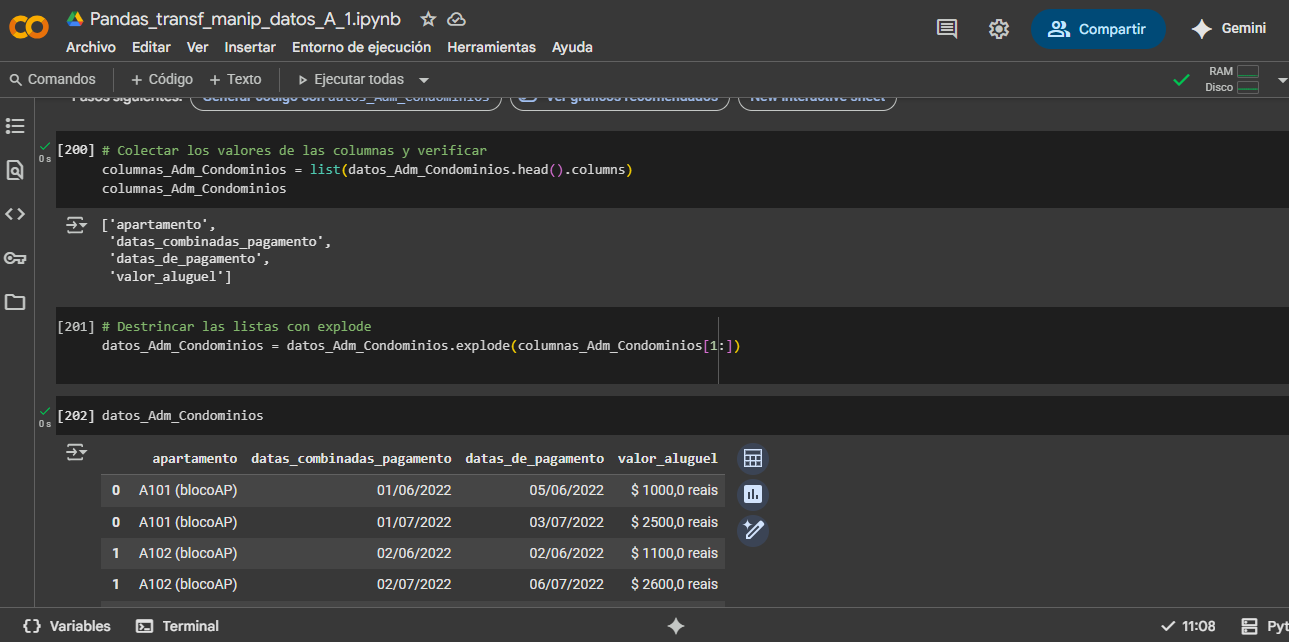Add a new Texto cell

pos(235,79)
